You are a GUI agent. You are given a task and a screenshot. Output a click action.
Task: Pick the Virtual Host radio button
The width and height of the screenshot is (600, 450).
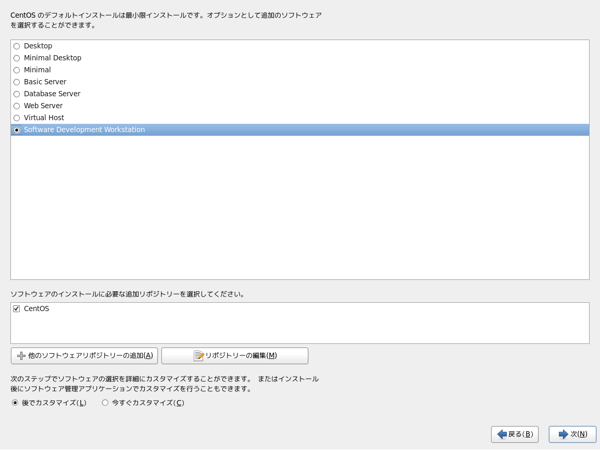[16, 118]
